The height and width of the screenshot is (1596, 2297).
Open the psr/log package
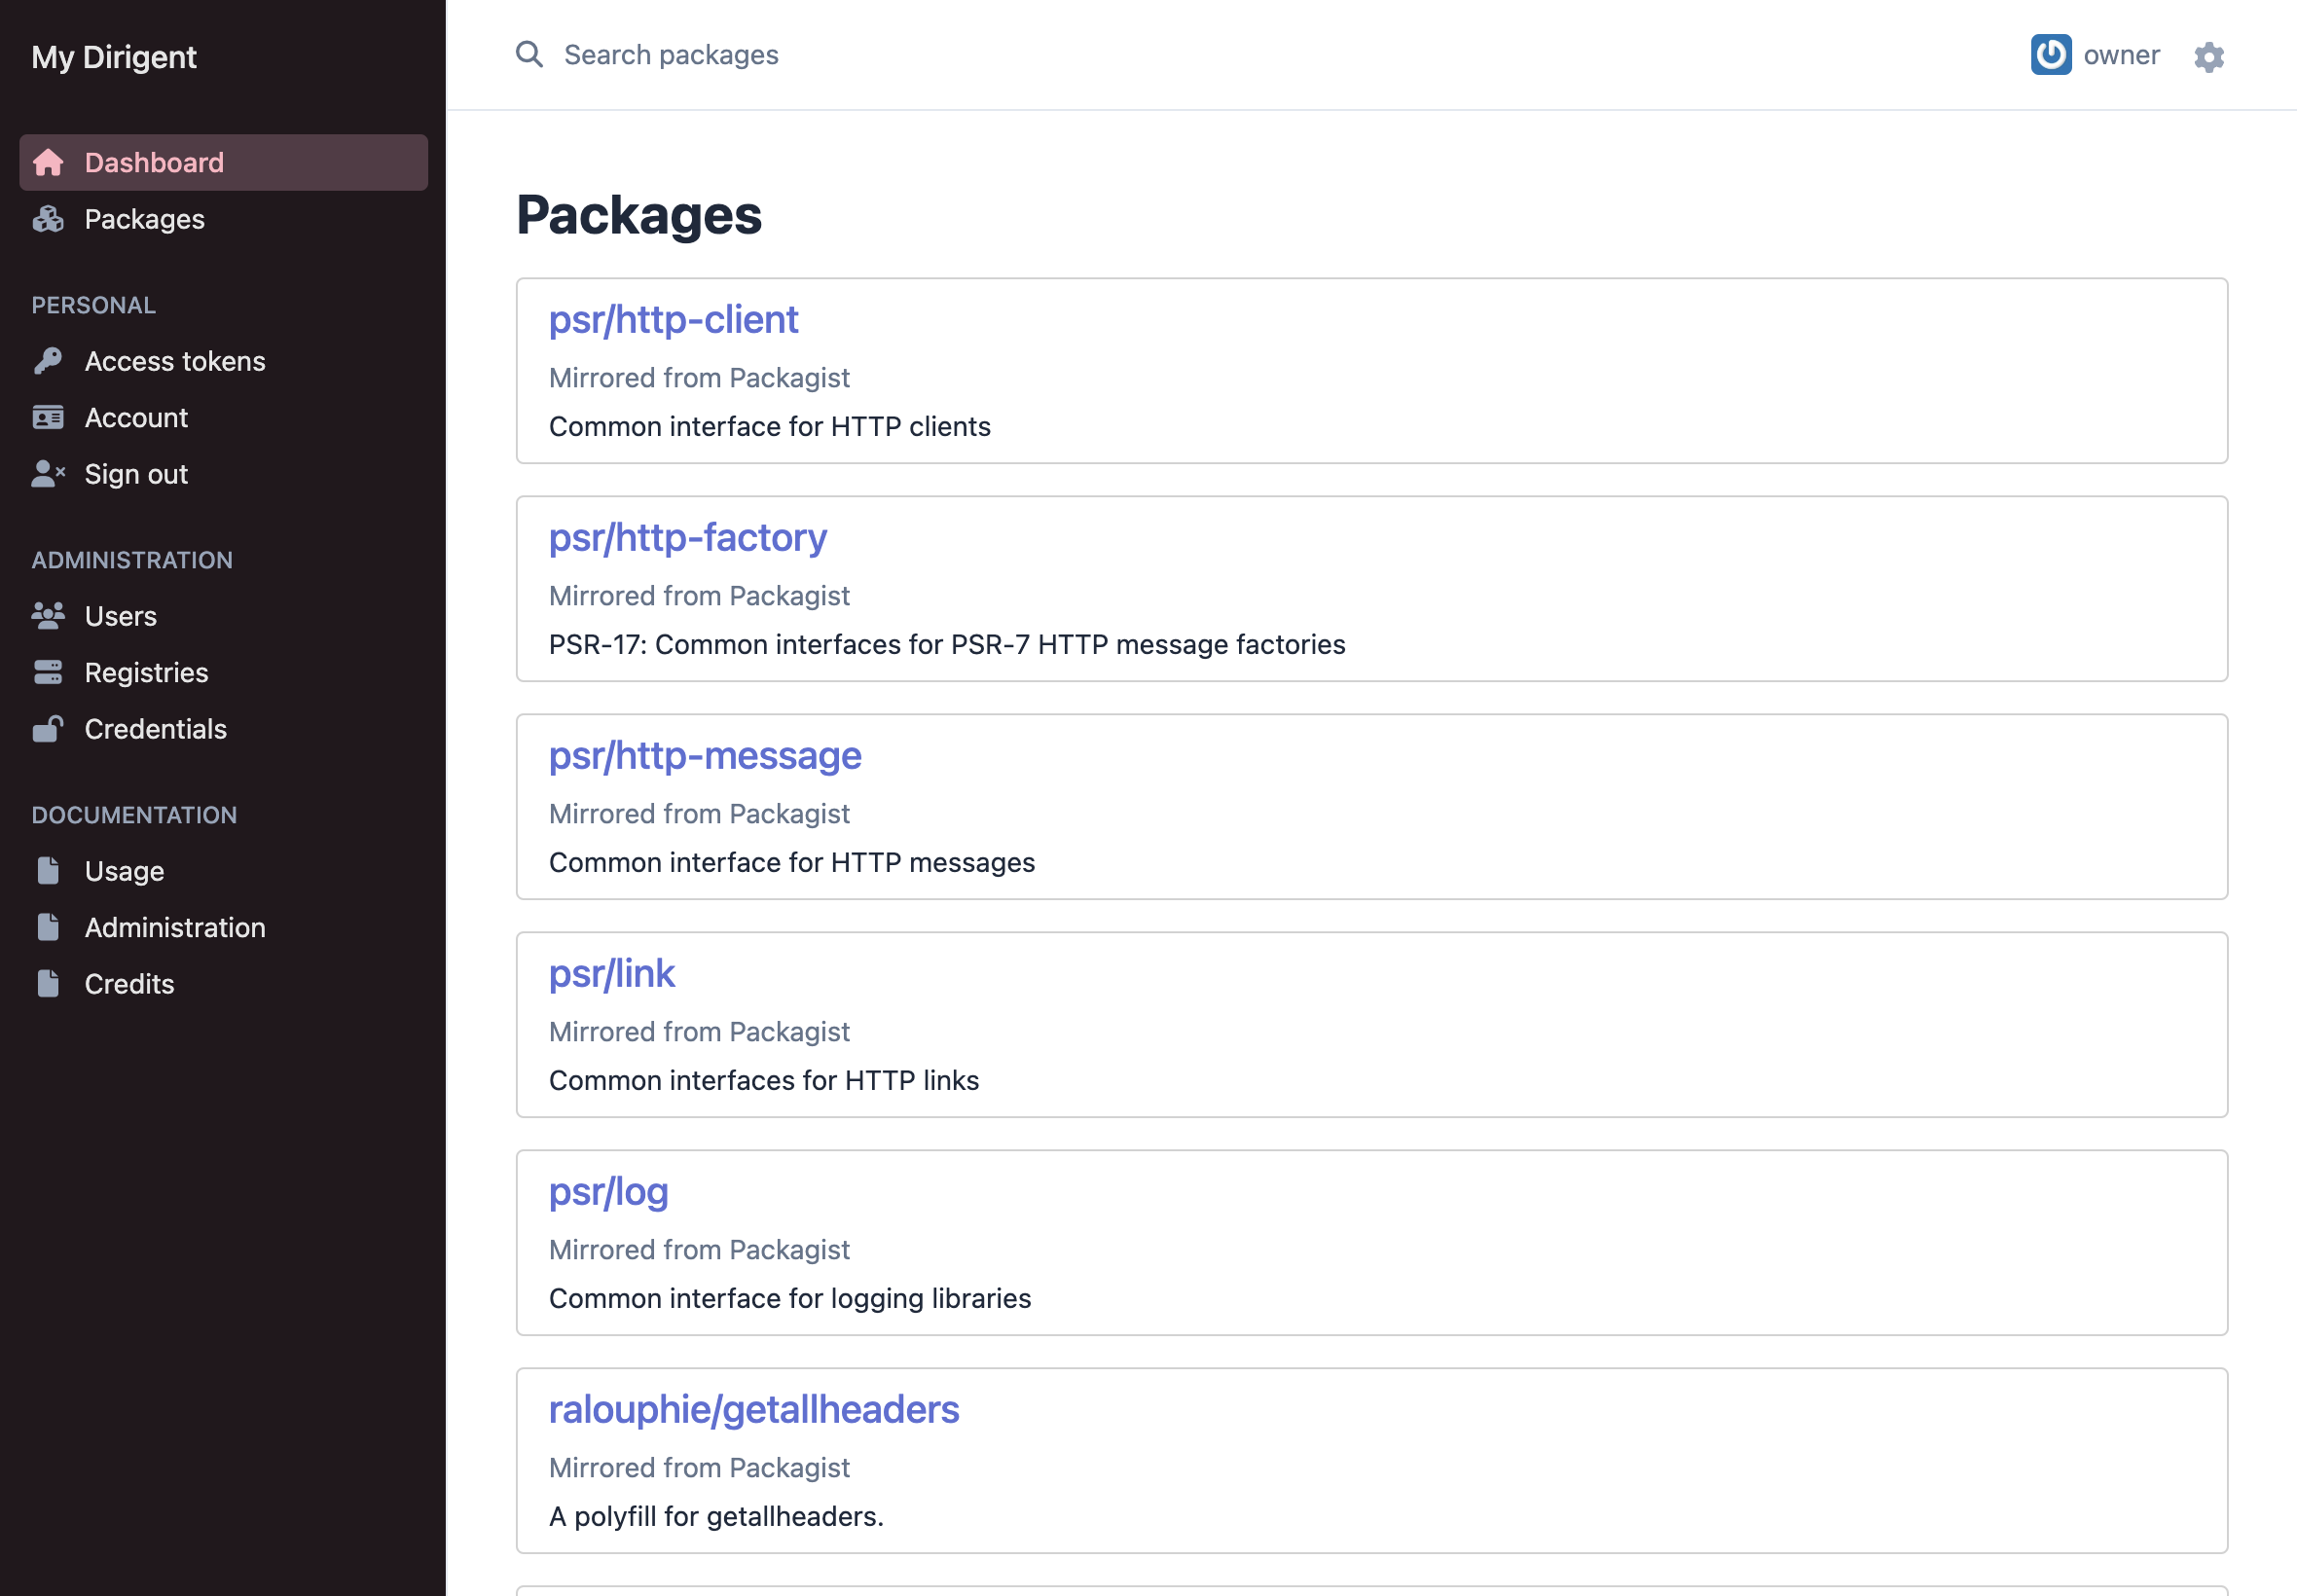click(607, 1192)
